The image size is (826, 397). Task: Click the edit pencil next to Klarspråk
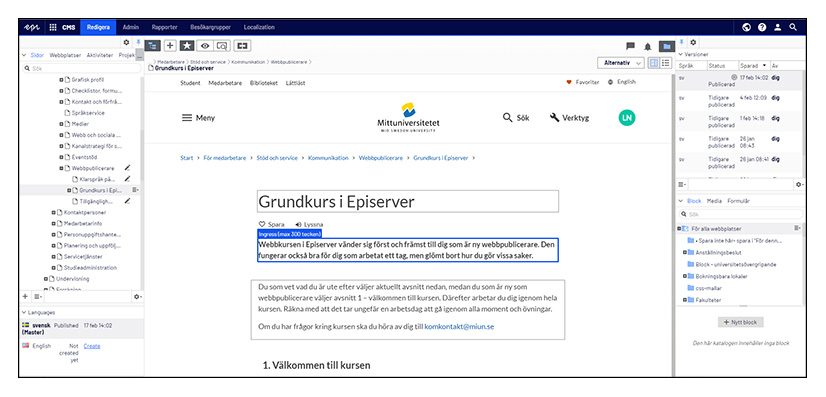127,179
